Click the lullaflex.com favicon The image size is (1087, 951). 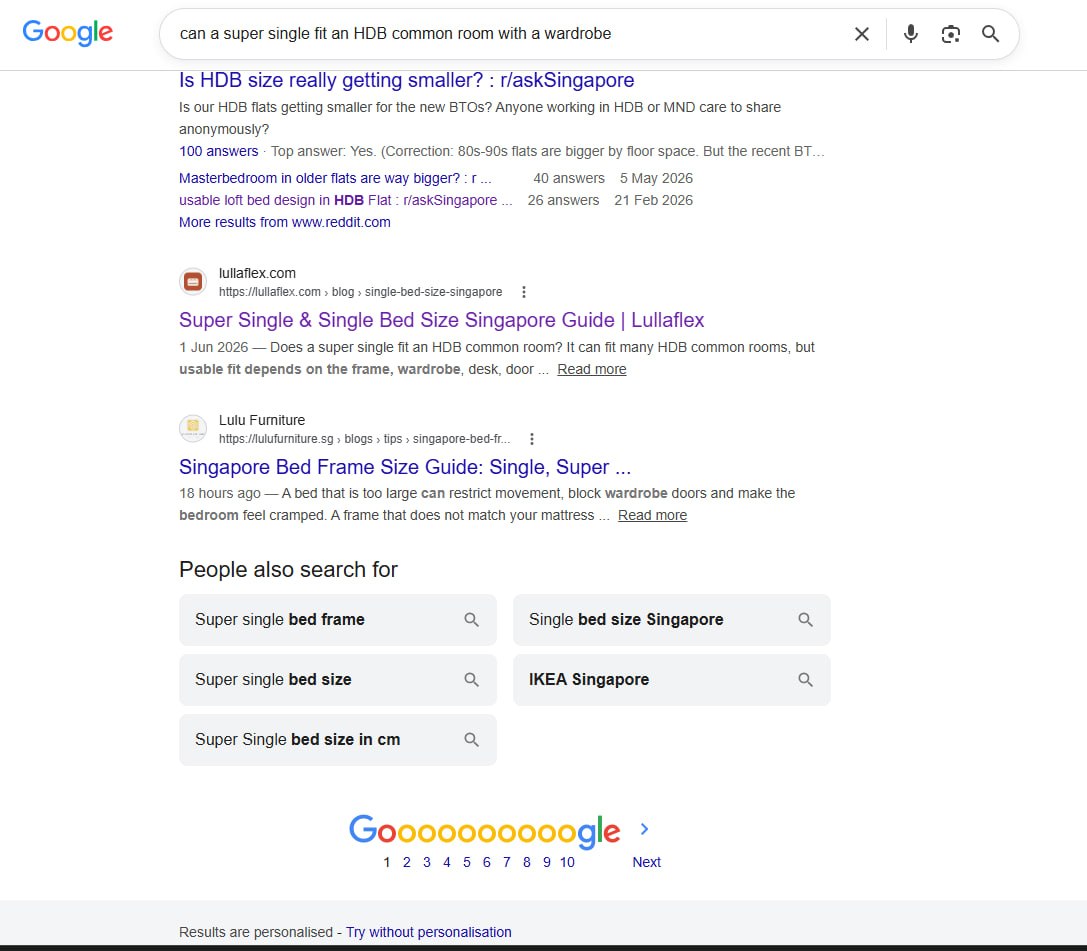coord(193,281)
